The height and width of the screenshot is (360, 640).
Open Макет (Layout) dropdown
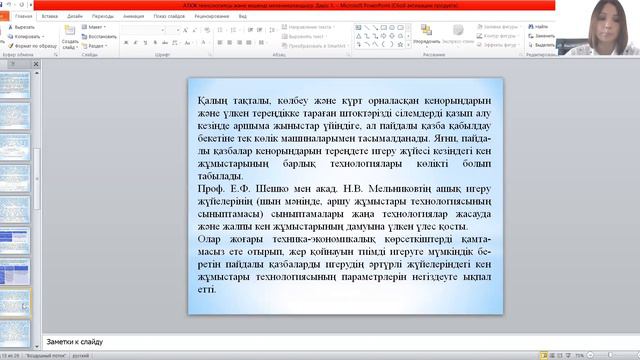tap(94, 27)
